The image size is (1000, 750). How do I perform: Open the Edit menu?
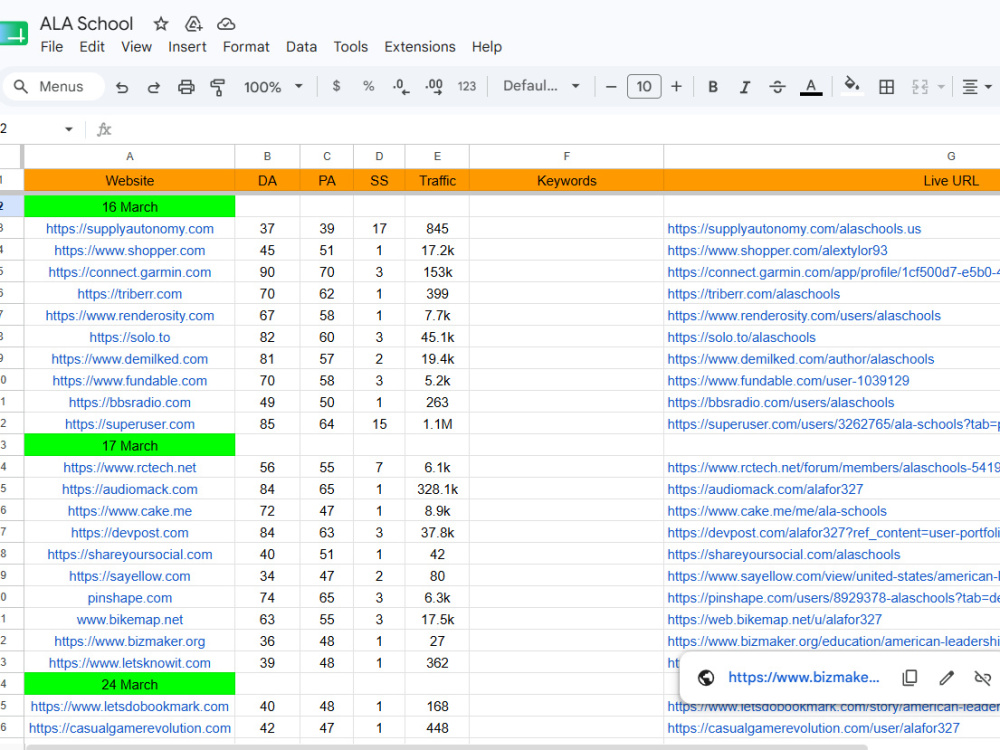[x=92, y=47]
